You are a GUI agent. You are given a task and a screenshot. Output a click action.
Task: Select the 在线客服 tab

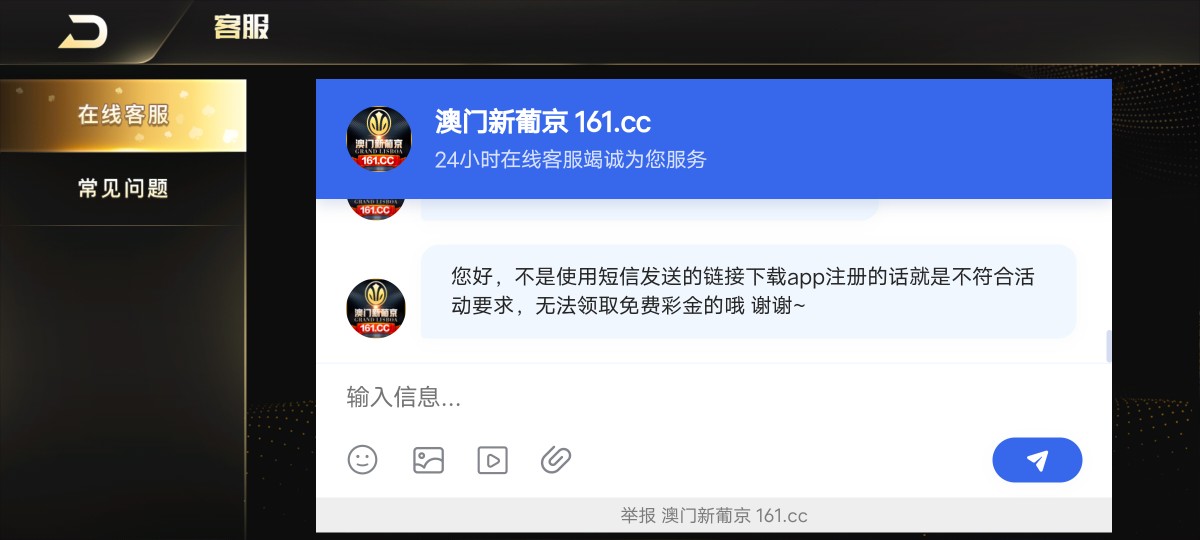(123, 115)
